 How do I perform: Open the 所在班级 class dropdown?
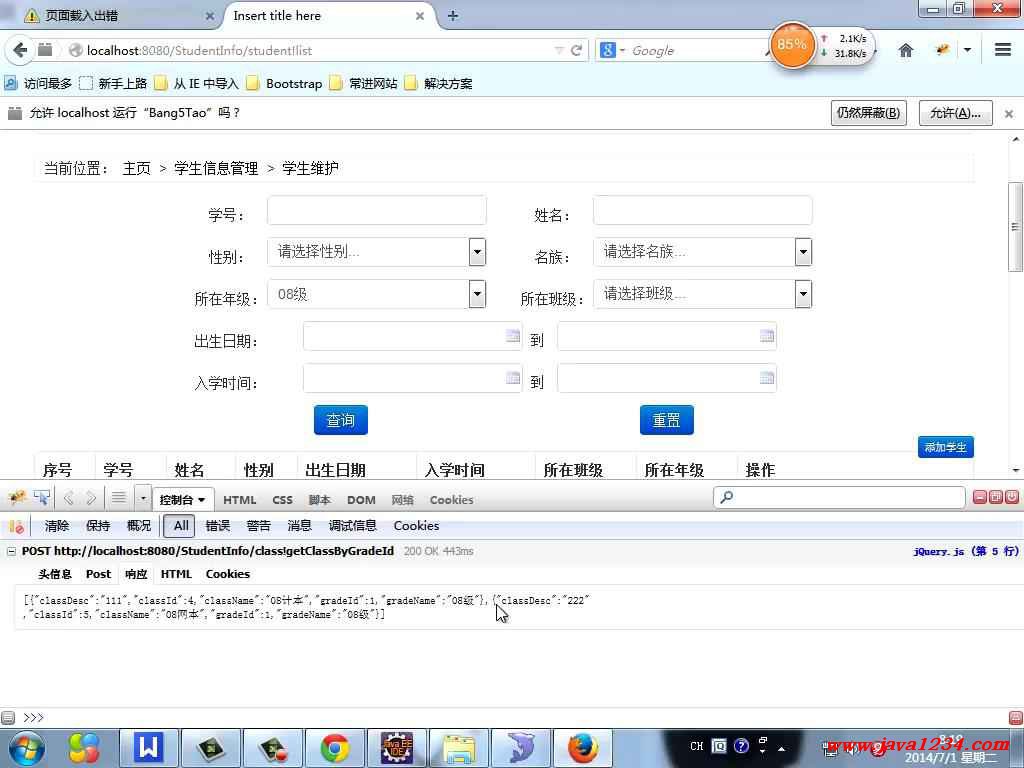click(x=803, y=294)
